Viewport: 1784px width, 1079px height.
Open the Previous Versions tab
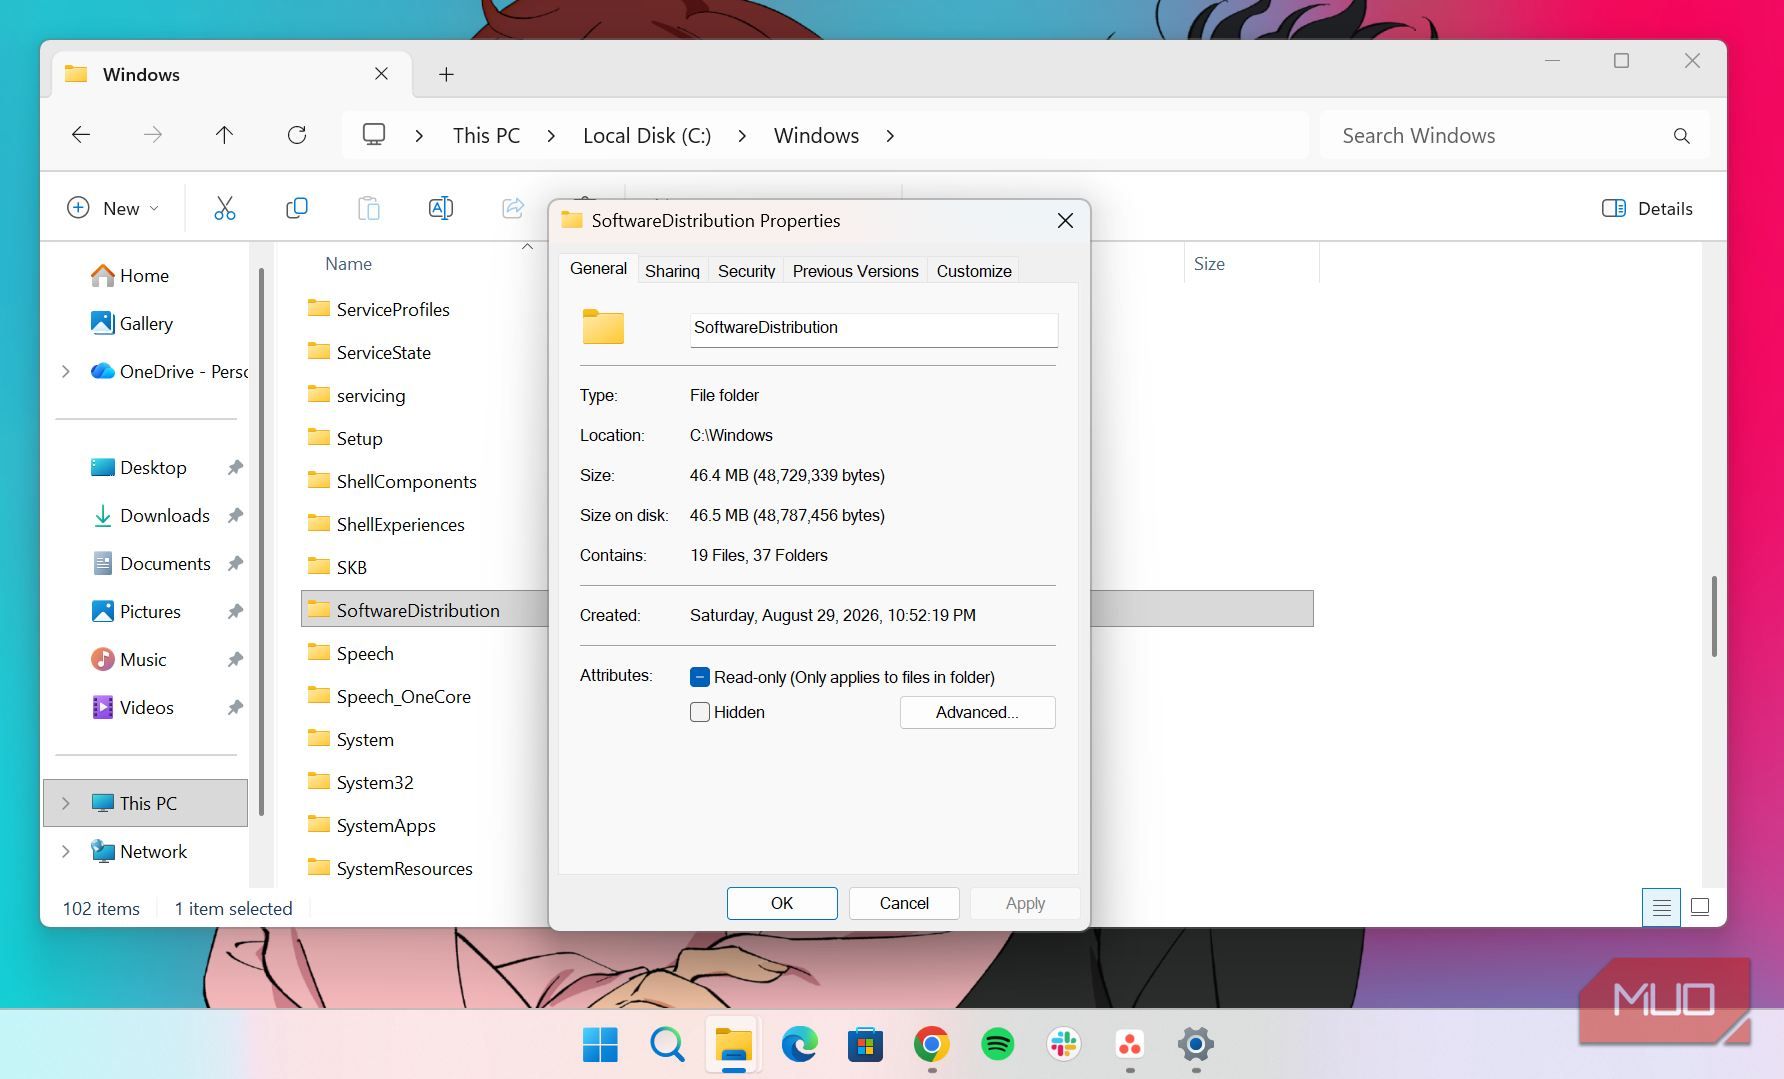tap(855, 271)
